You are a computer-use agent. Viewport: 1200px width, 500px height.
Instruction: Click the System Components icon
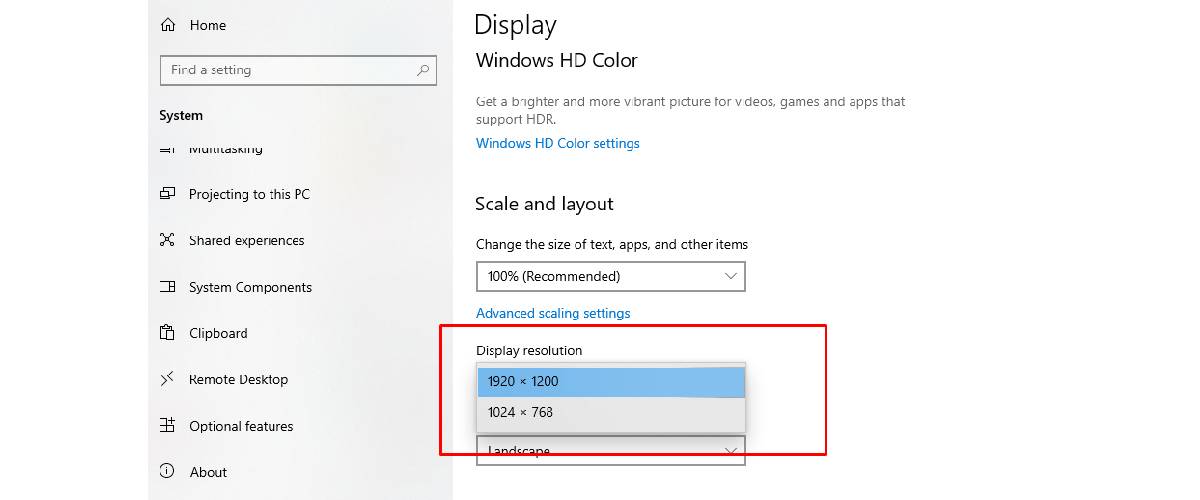pos(168,287)
